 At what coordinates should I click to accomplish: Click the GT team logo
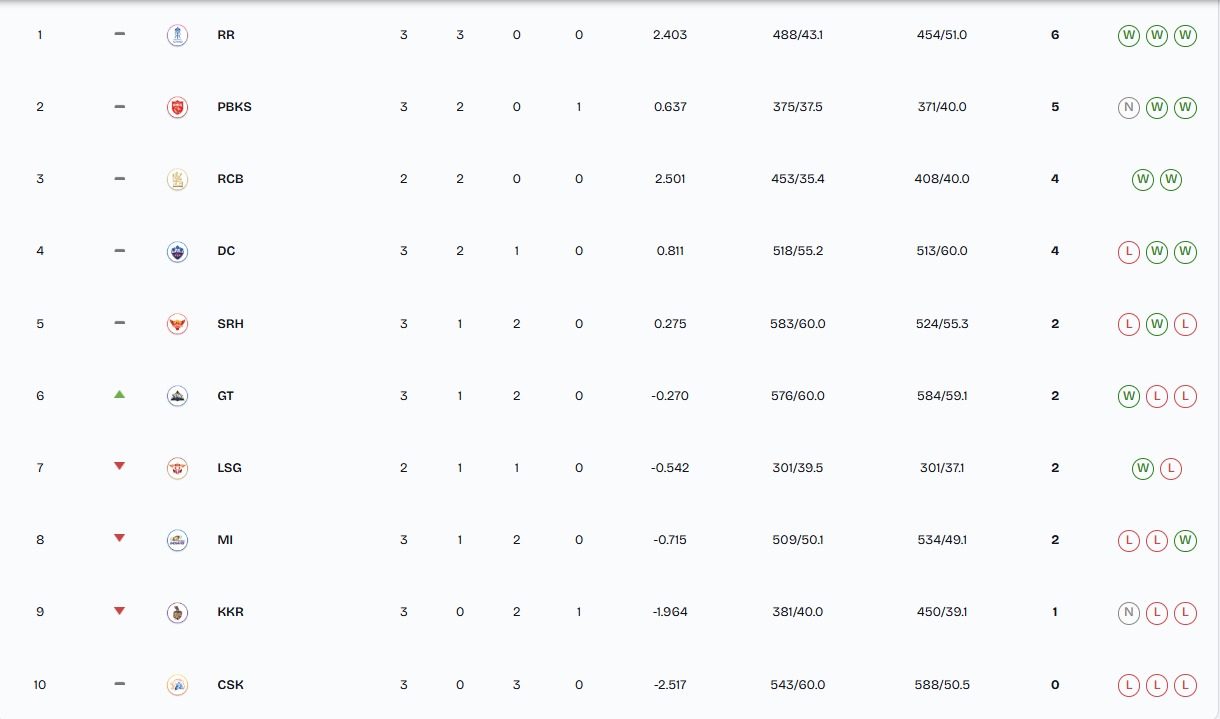point(177,396)
